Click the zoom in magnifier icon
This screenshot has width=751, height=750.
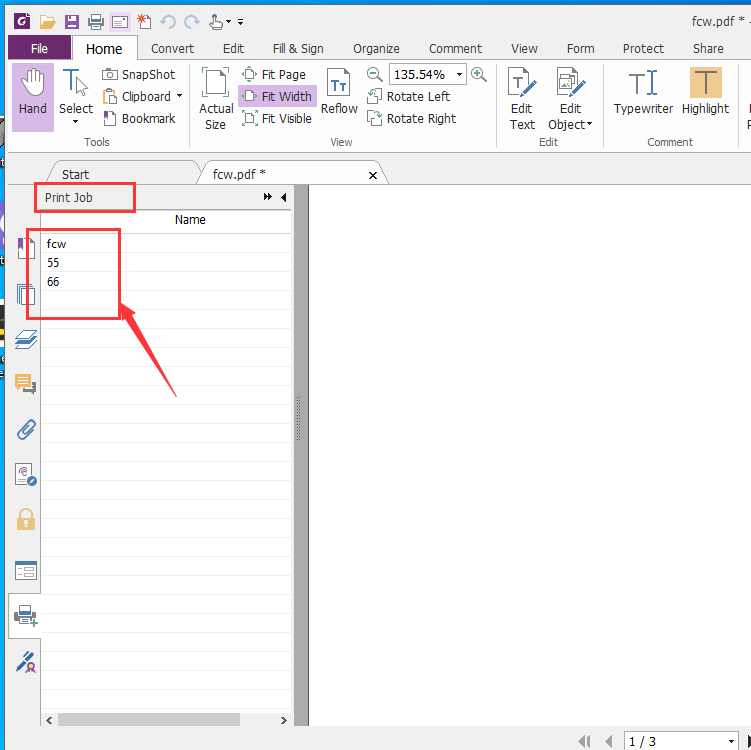click(479, 75)
